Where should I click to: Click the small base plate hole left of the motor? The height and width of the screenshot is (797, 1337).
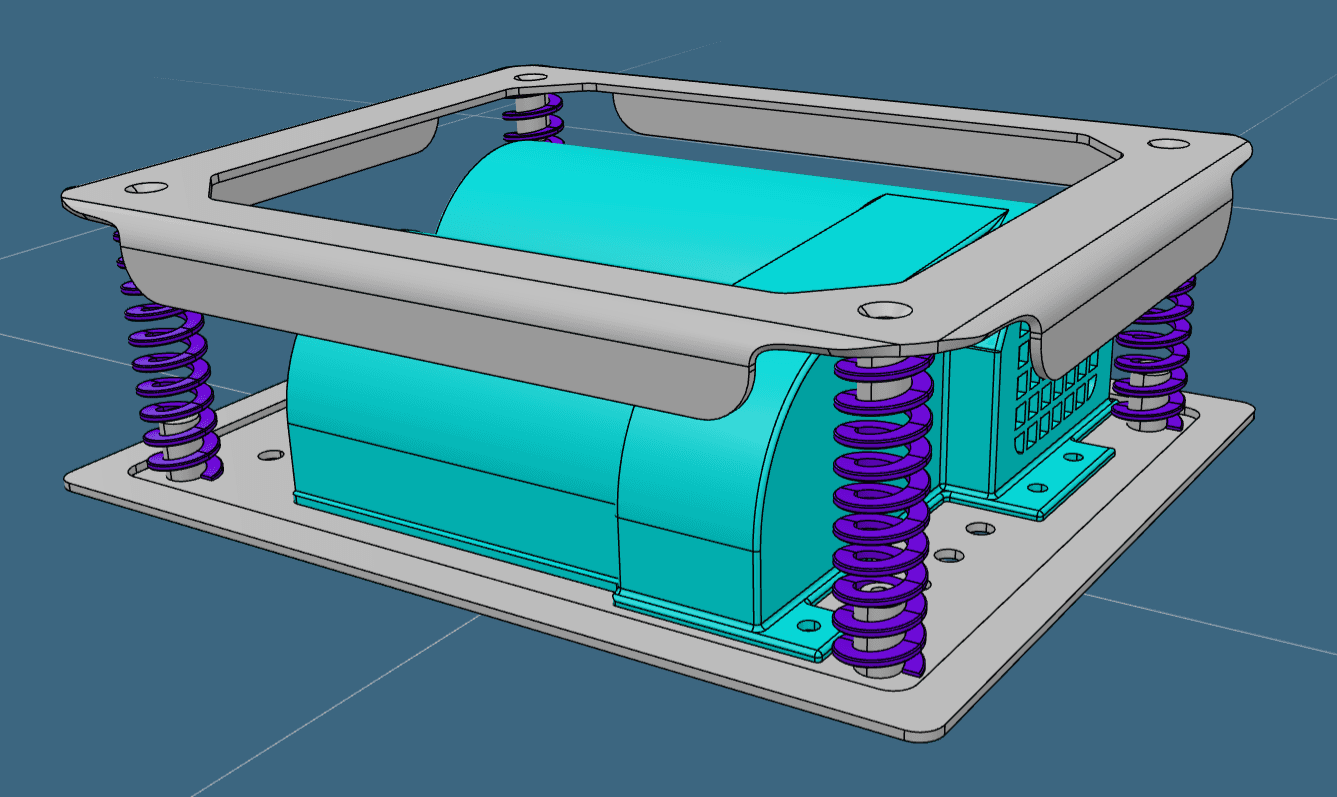click(270, 455)
